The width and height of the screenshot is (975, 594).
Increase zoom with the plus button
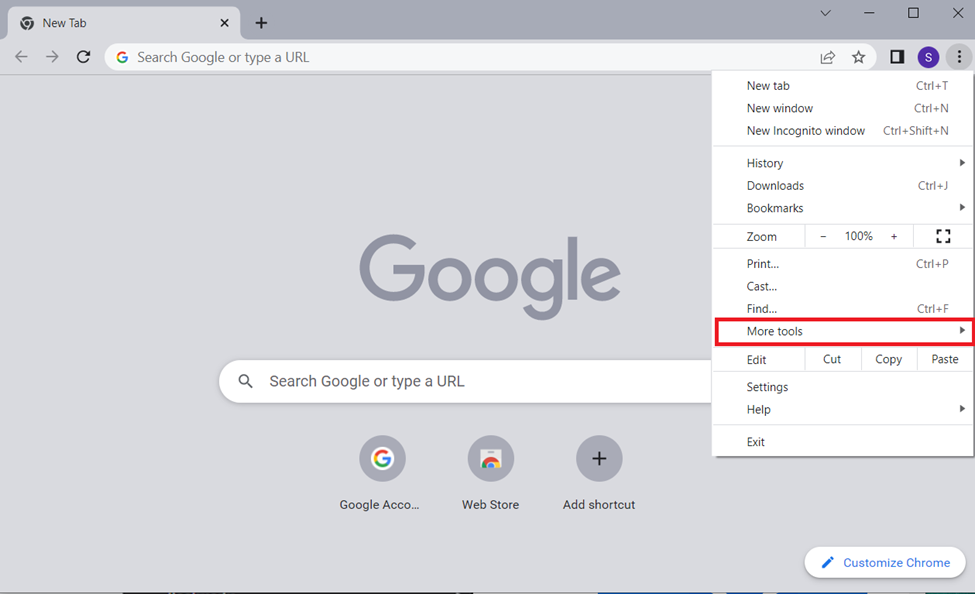894,236
